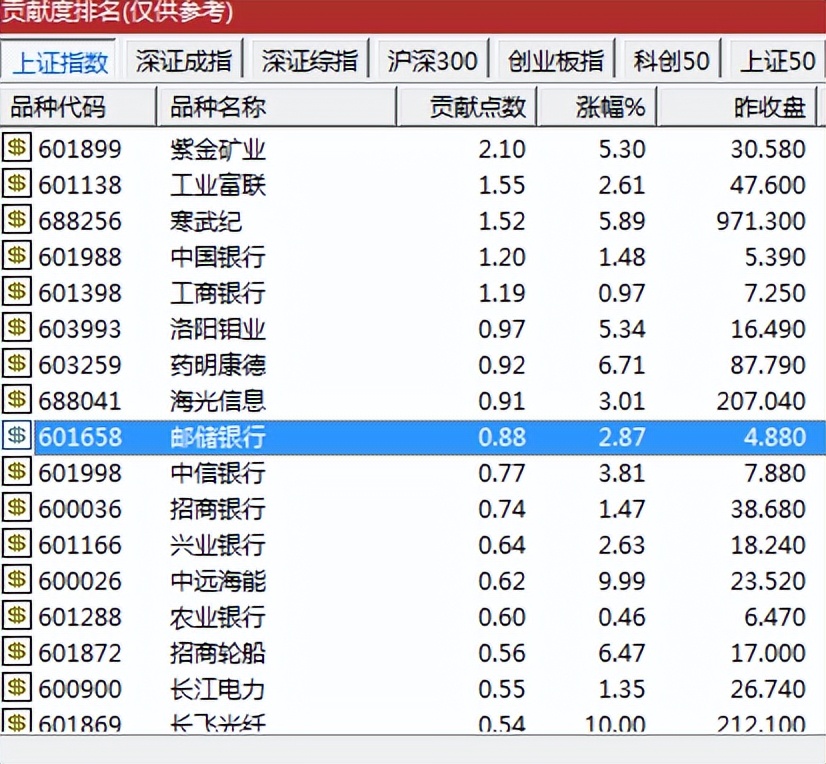Click stock code 600036
Viewport: 826px width, 764px height.
(x=80, y=509)
